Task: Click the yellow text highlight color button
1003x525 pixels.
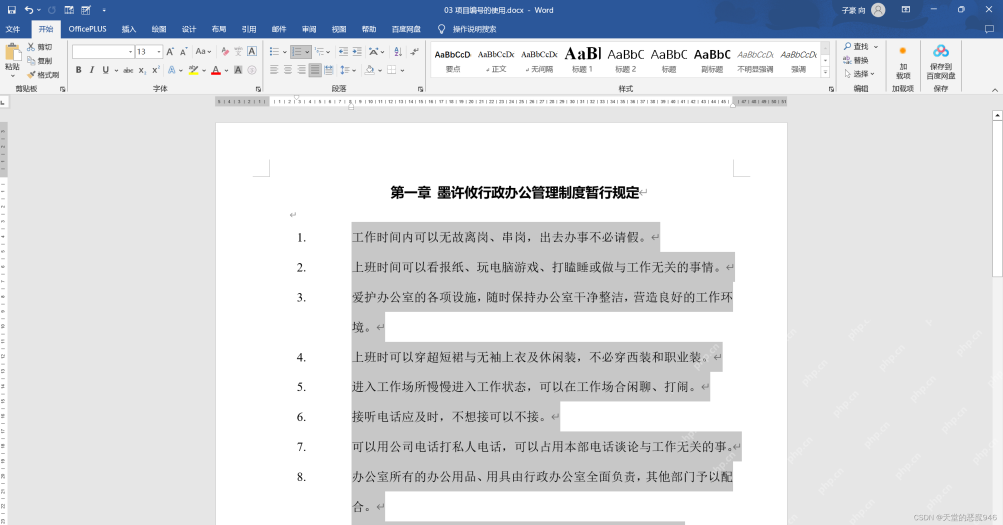Action: click(x=193, y=70)
